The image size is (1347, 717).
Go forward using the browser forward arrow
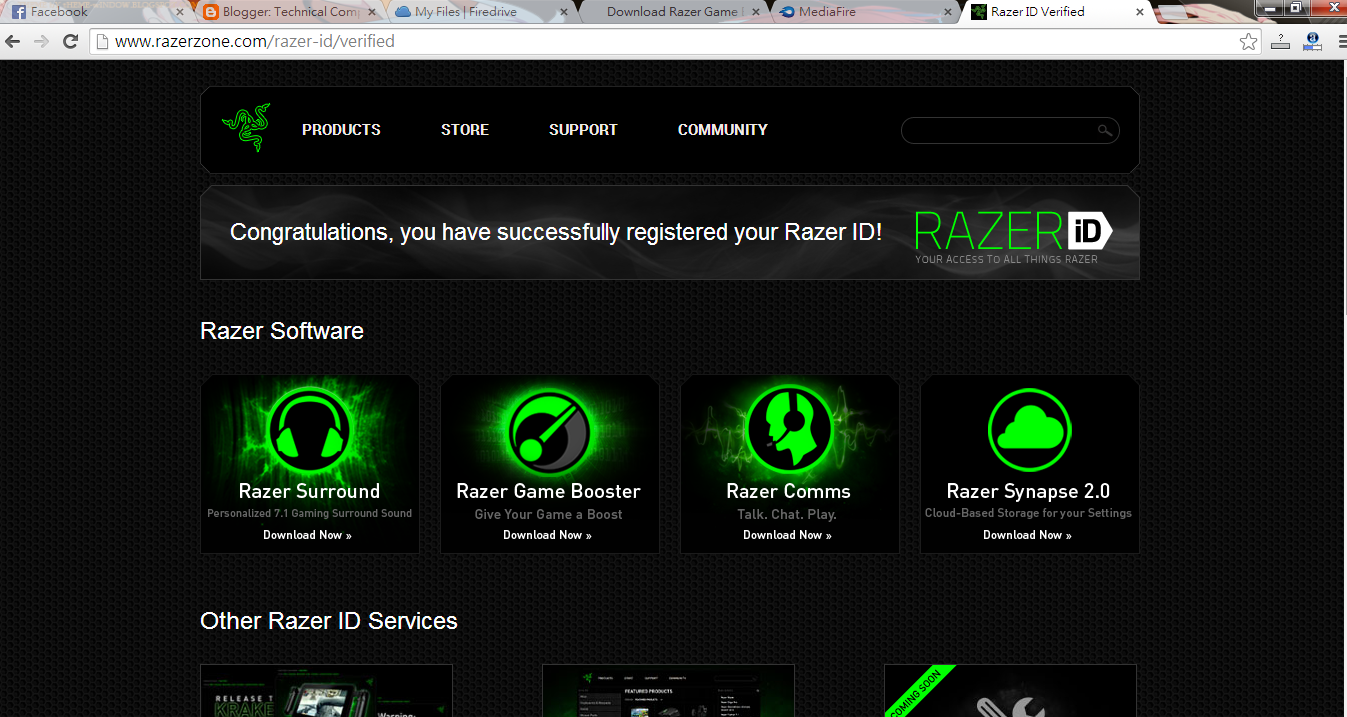tap(41, 42)
